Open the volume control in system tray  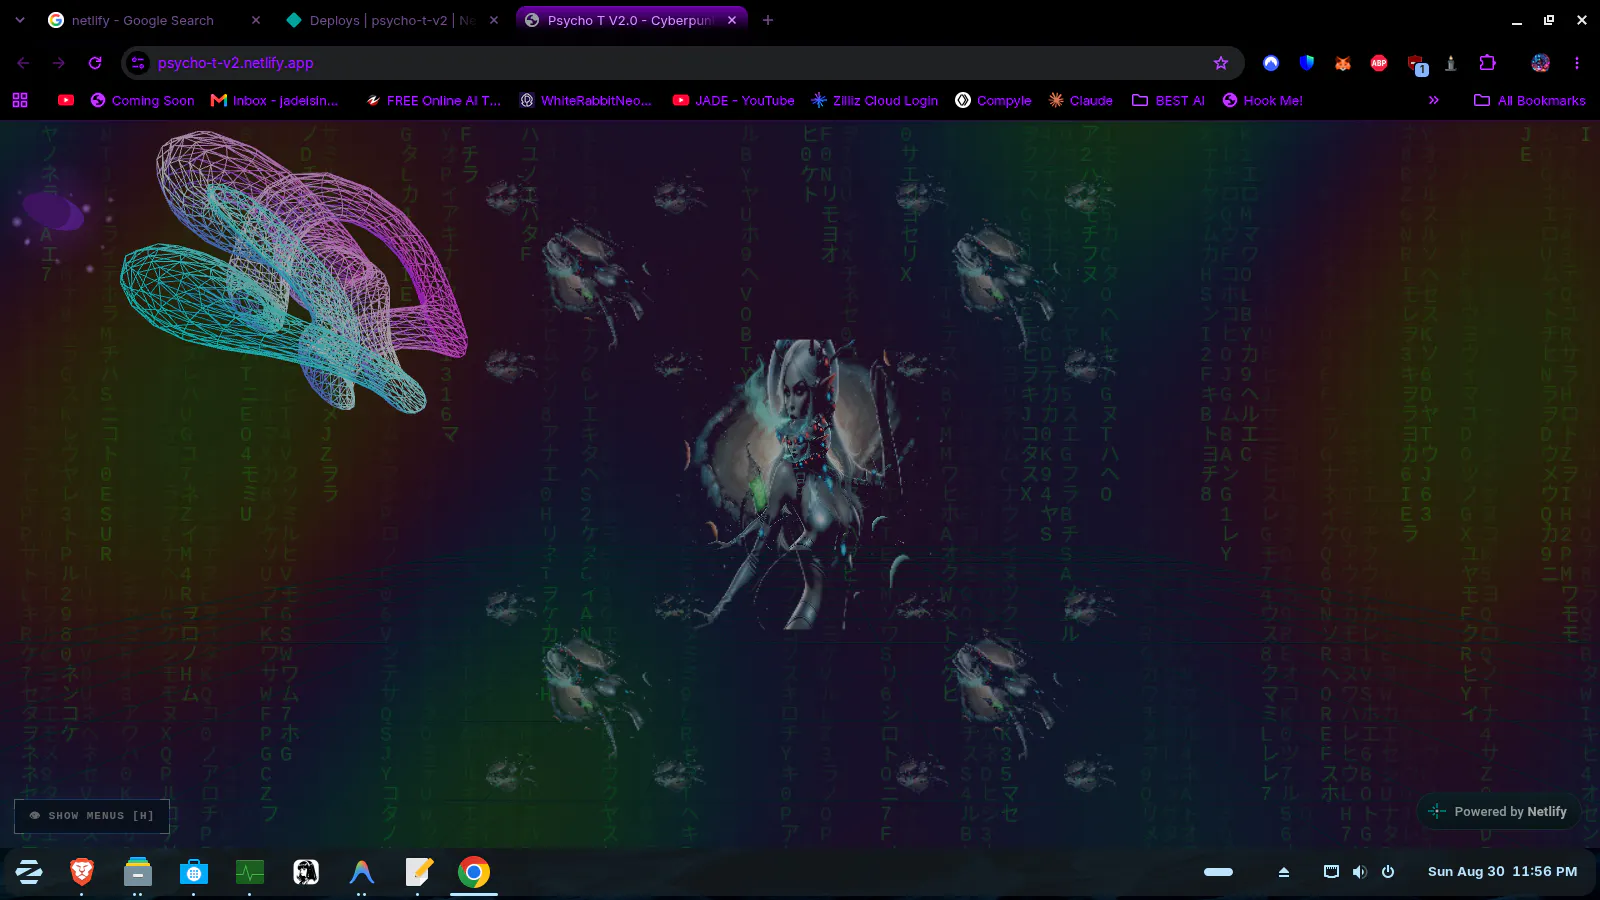pos(1359,872)
